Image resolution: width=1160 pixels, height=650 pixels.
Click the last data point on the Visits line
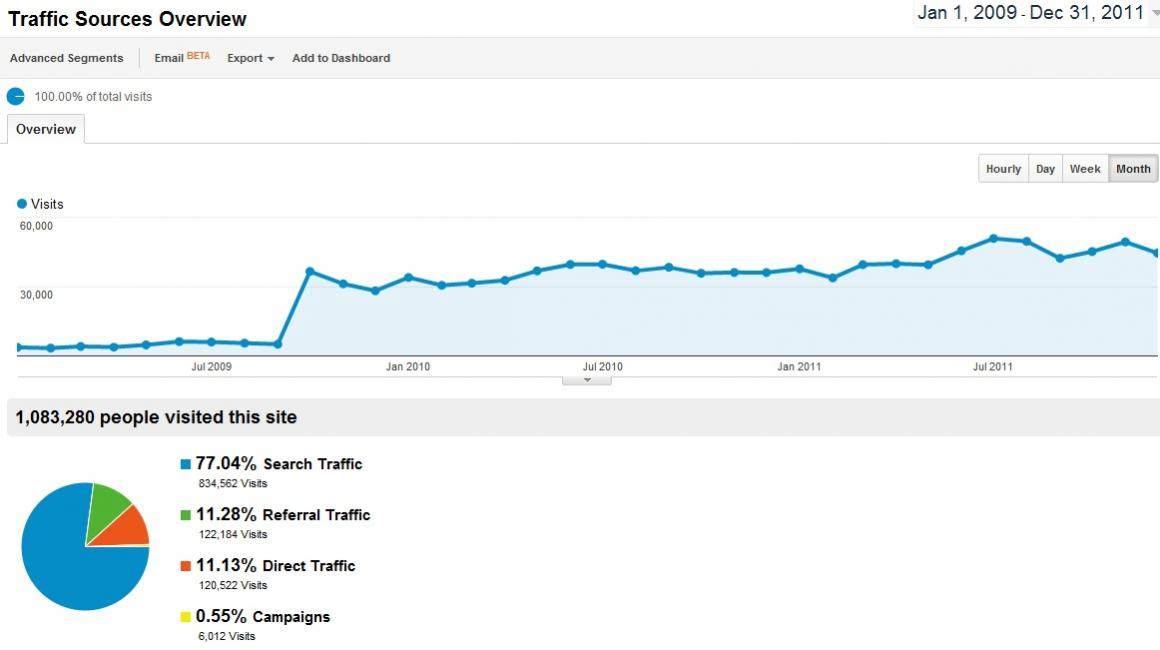pyautogui.click(x=1156, y=253)
